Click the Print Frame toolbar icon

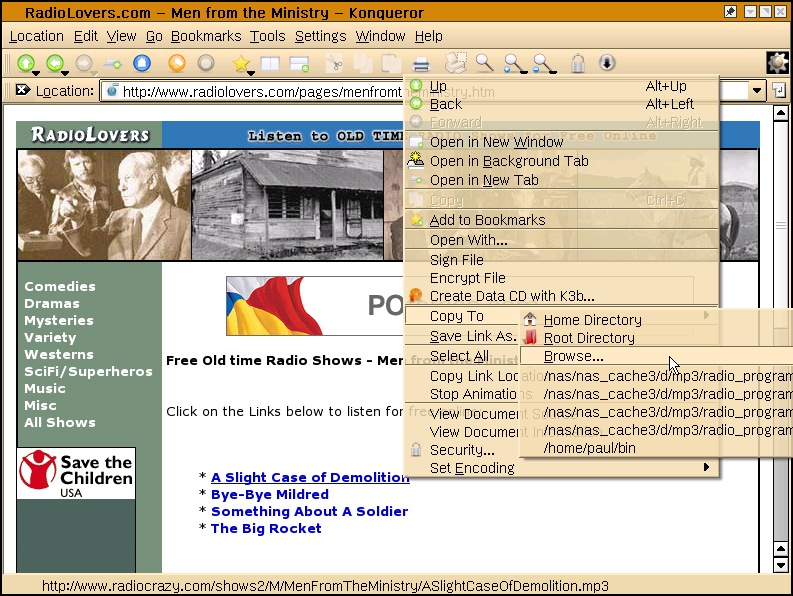click(456, 63)
